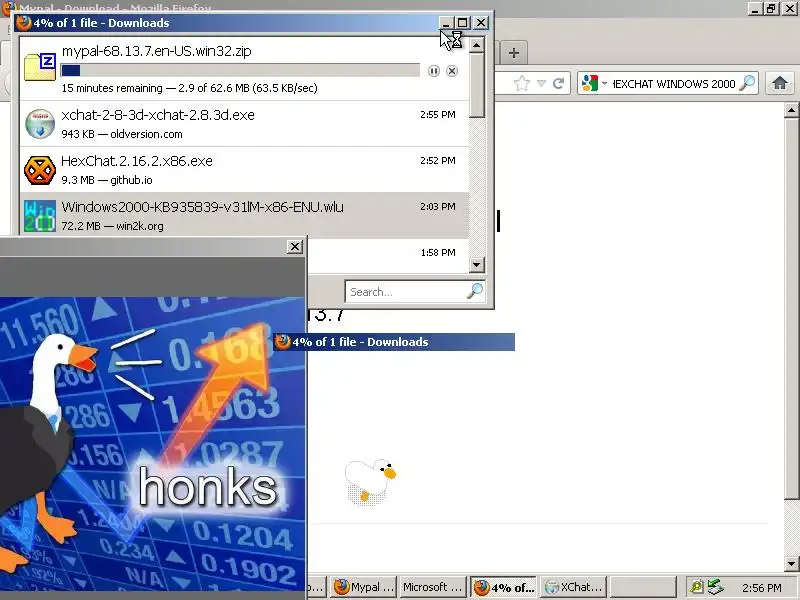Cancel the mypal zip download
This screenshot has width=800, height=600.
coord(452,71)
